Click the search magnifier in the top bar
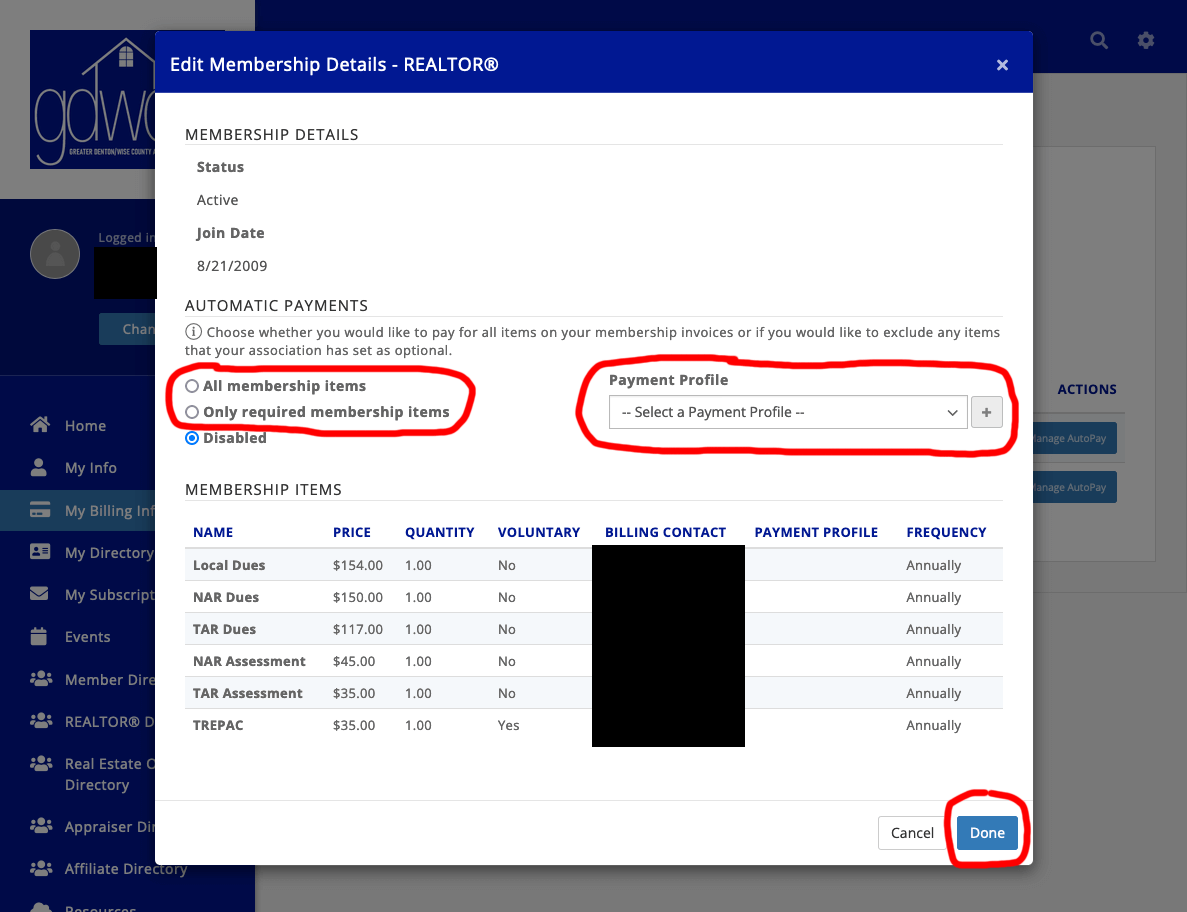 [x=1098, y=40]
